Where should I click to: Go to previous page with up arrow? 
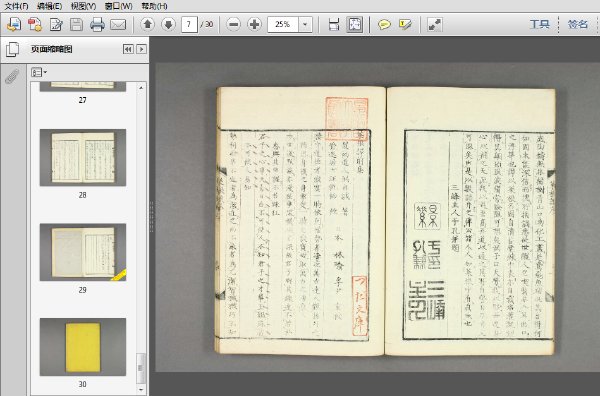click(x=148, y=24)
